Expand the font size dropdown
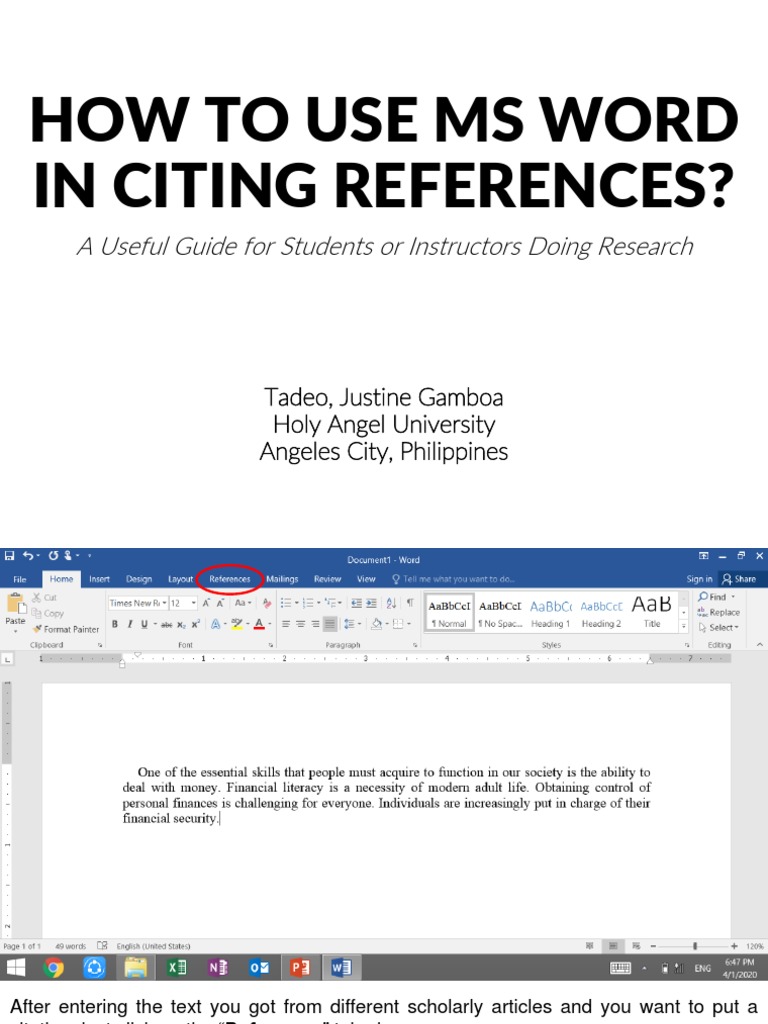The image size is (768, 1024). tap(193, 603)
